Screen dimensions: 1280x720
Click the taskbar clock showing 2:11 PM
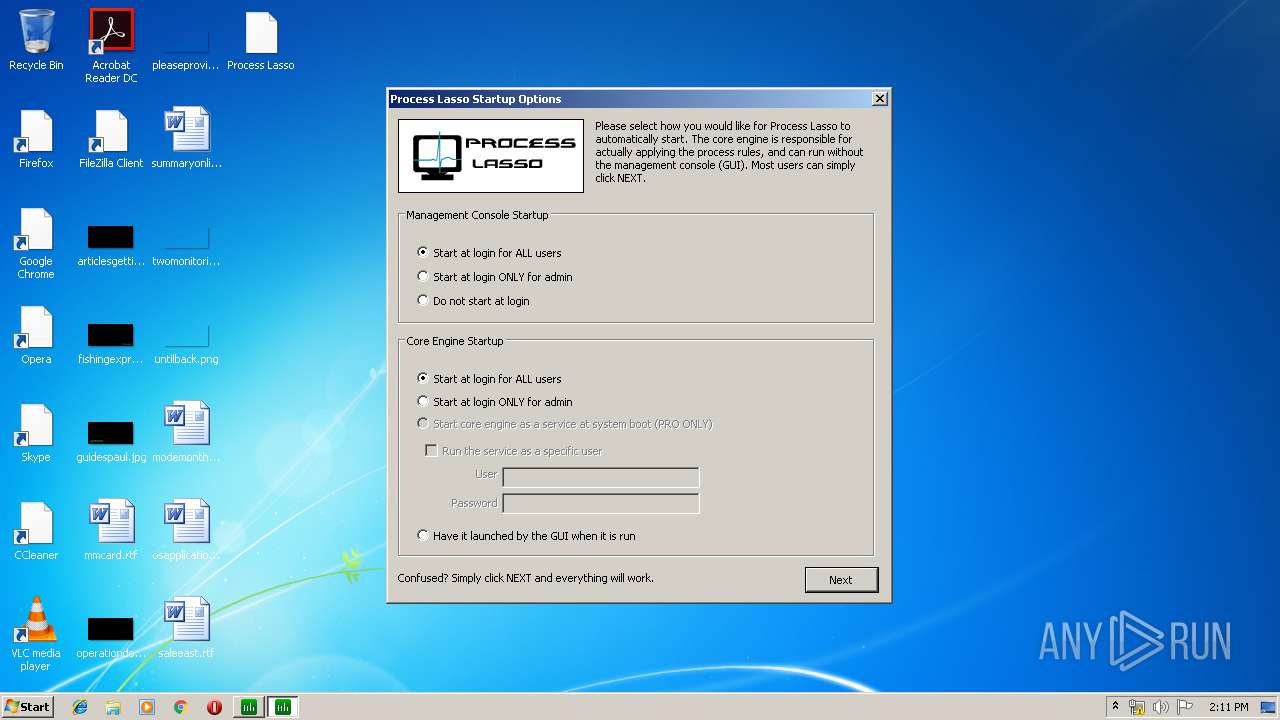pos(1228,707)
